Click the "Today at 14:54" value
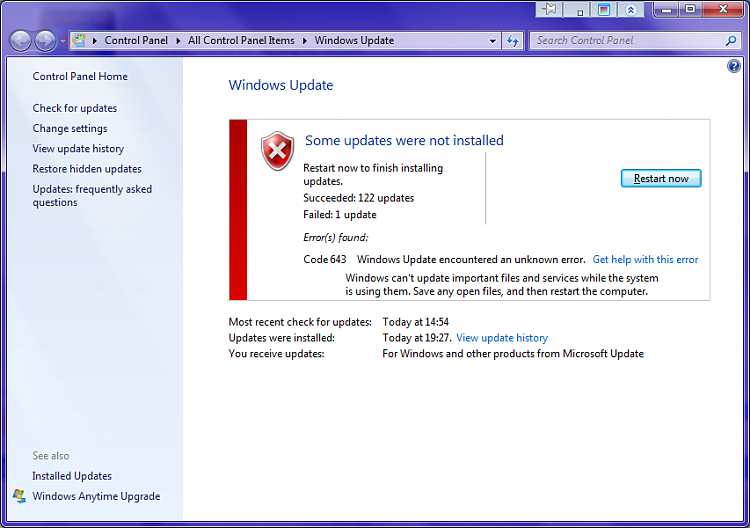This screenshot has width=750, height=528. tap(415, 322)
